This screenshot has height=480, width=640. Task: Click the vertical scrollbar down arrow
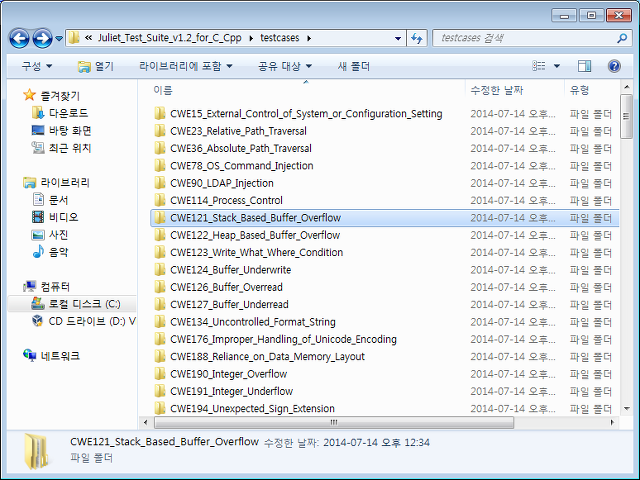(627, 408)
